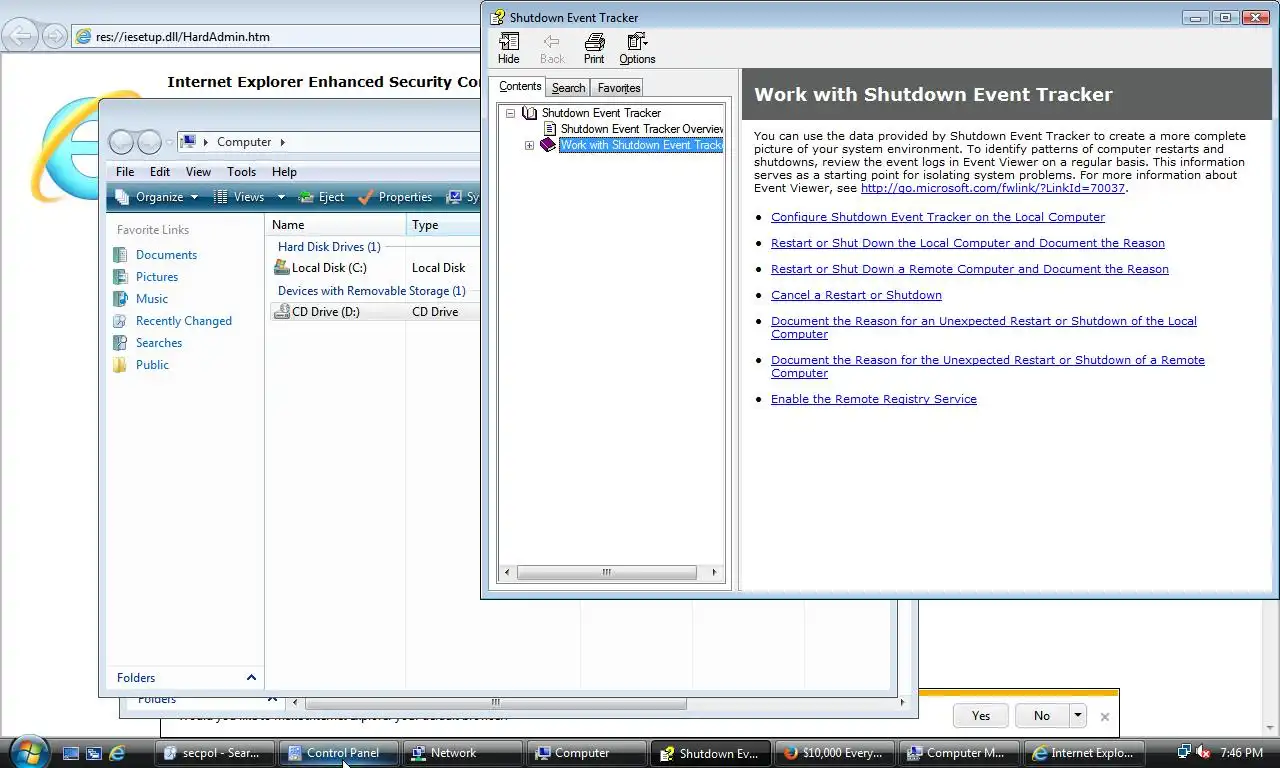
Task: Open Tools menu in Computer window
Action: 241,172
